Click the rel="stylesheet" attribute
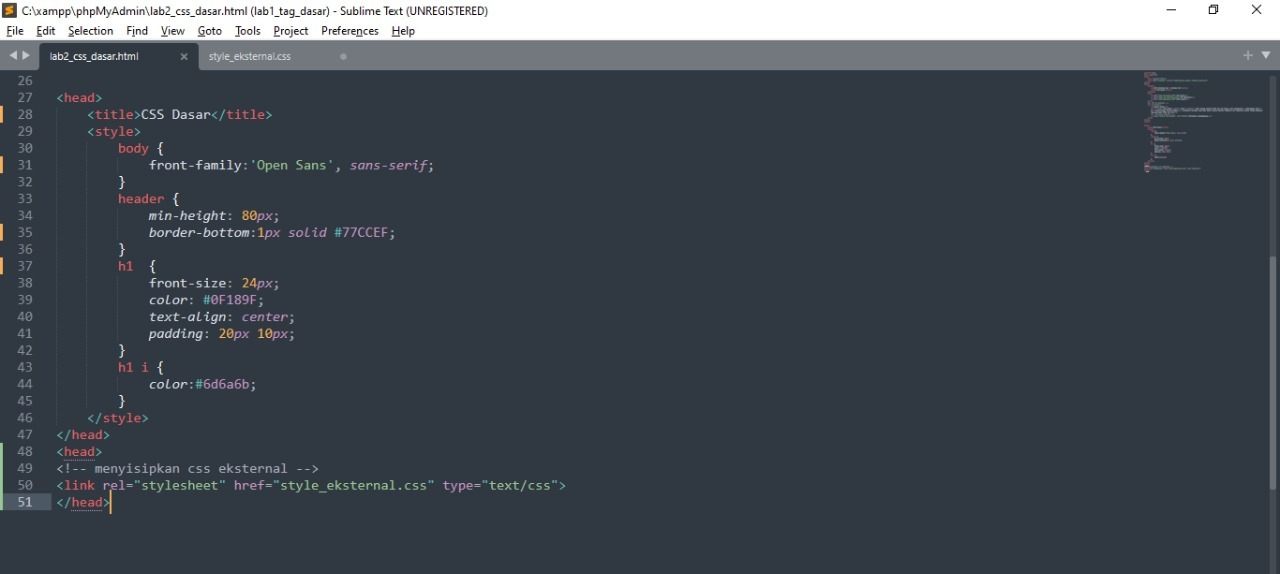1280x574 pixels. 164,485
